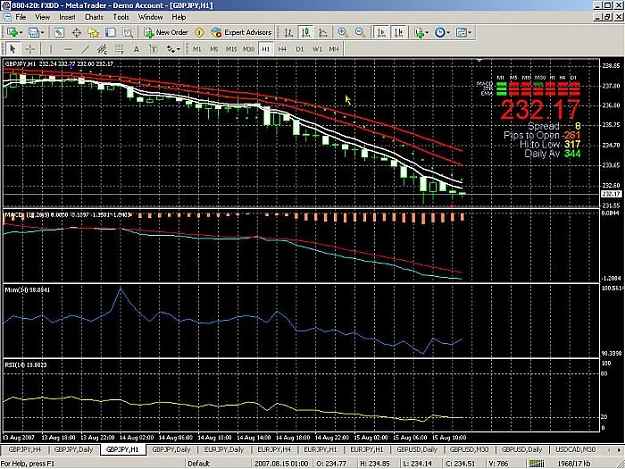Viewport: 625px width, 469px height.
Task: Switch to the EURJPY,H4 chart tab
Action: click(x=274, y=449)
